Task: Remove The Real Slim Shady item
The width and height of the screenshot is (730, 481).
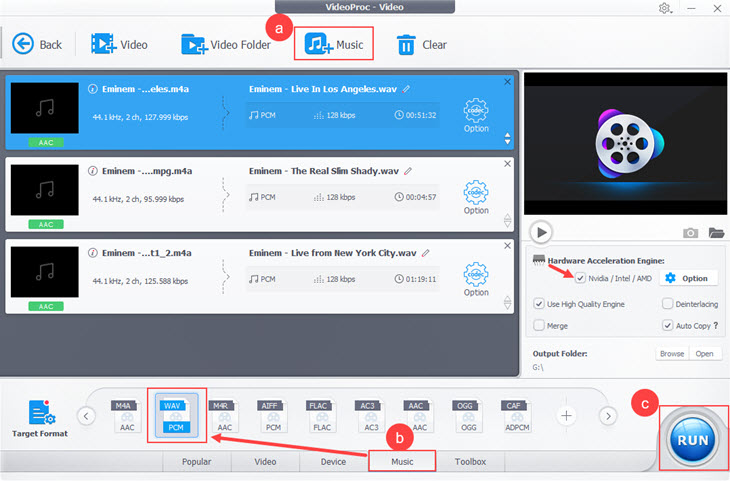Action: click(x=507, y=164)
